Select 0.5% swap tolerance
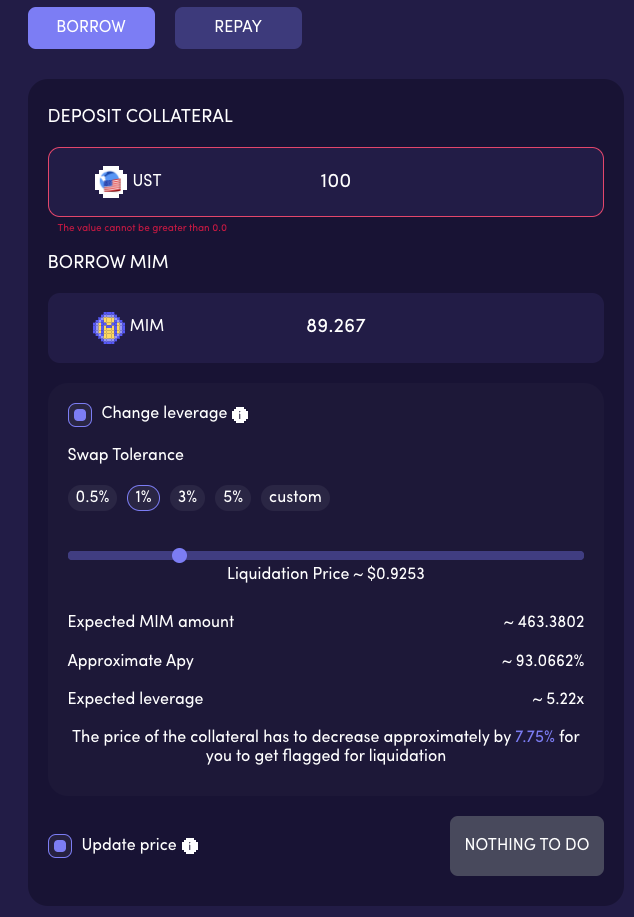634x917 pixels. coord(93,497)
